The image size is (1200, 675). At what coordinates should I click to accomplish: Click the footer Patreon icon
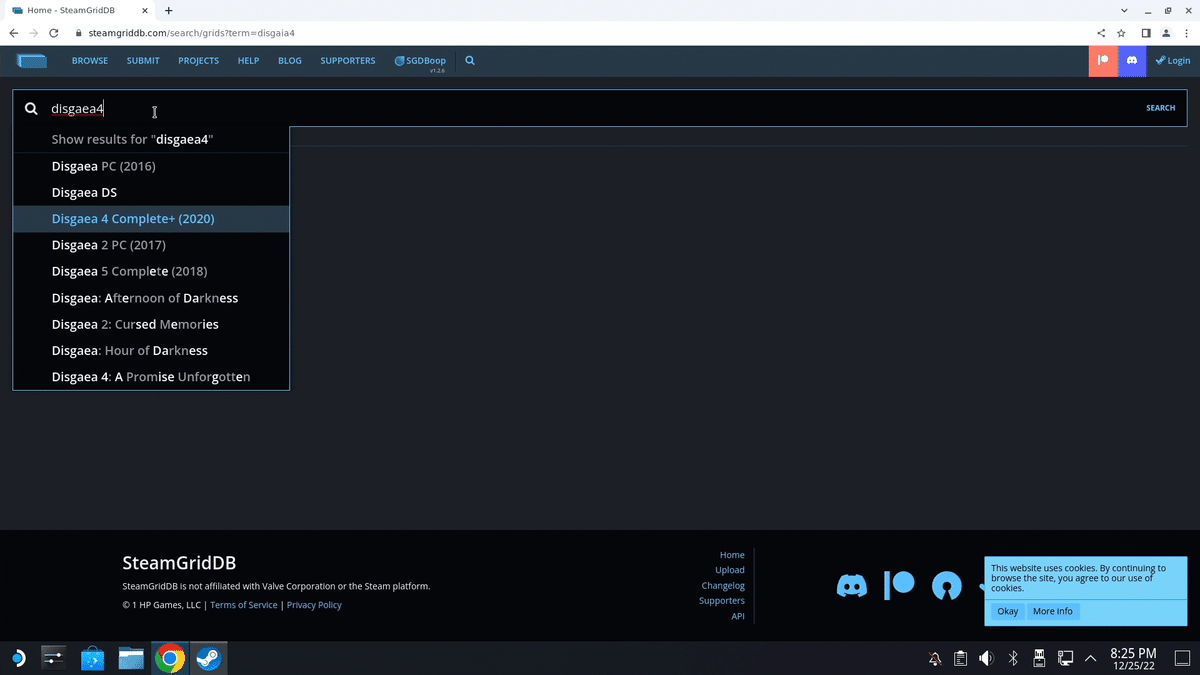coord(899,585)
